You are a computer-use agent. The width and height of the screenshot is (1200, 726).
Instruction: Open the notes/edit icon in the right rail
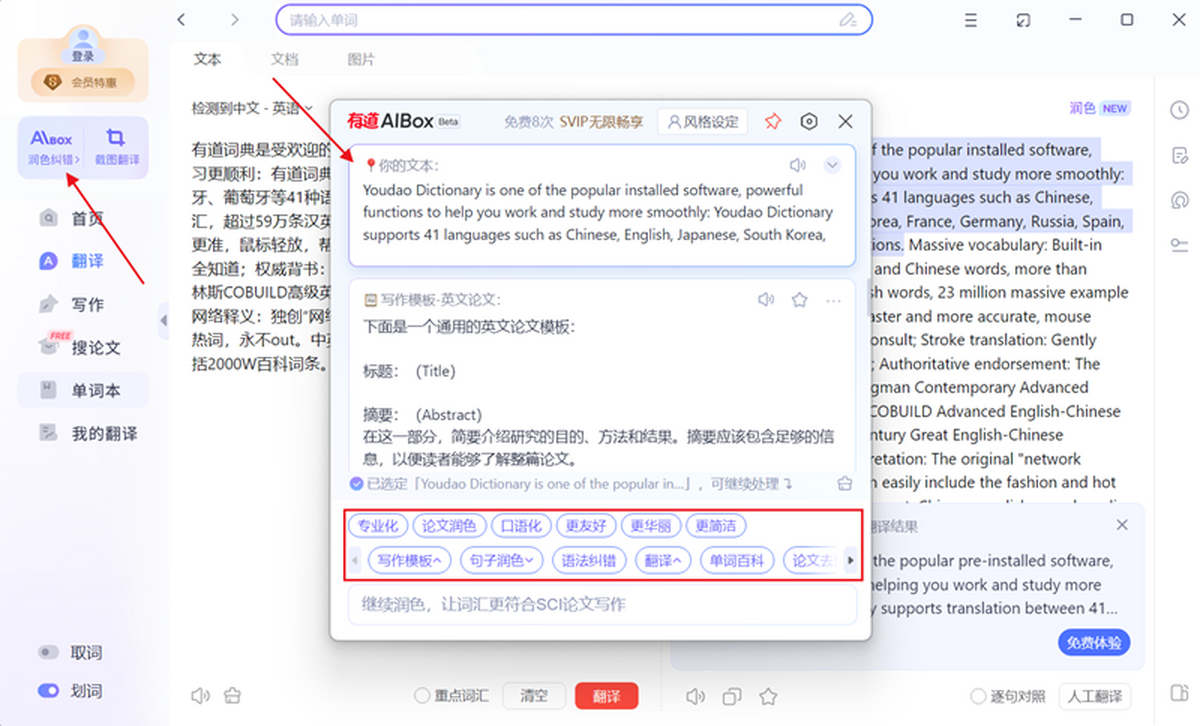1179,155
